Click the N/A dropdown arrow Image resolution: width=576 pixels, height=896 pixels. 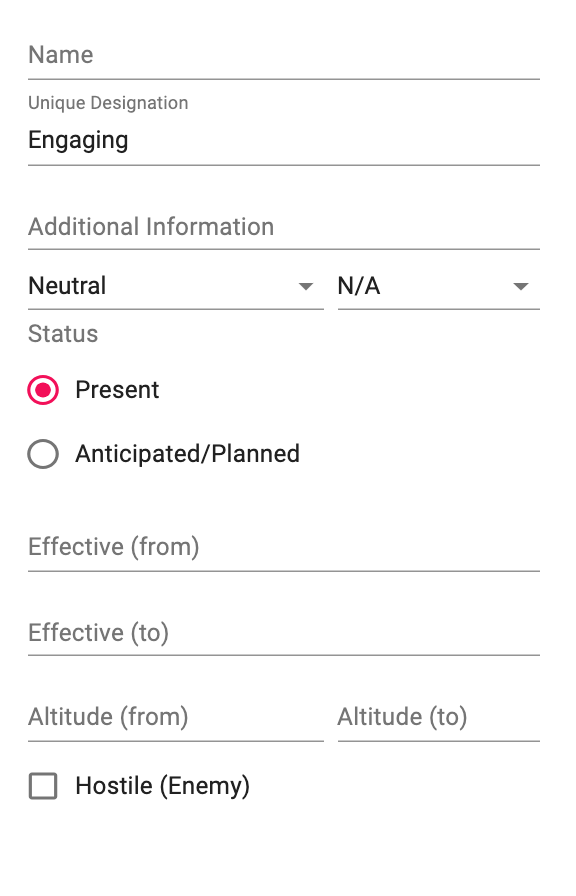pyautogui.click(x=521, y=286)
